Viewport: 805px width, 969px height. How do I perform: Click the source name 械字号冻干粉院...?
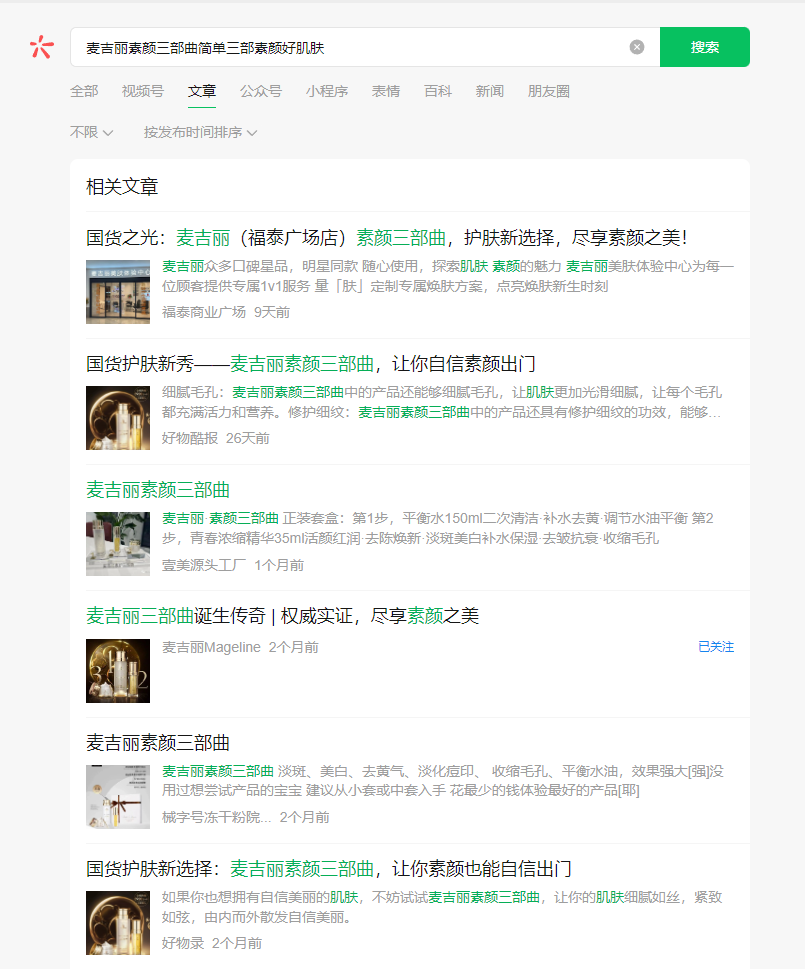(x=216, y=817)
